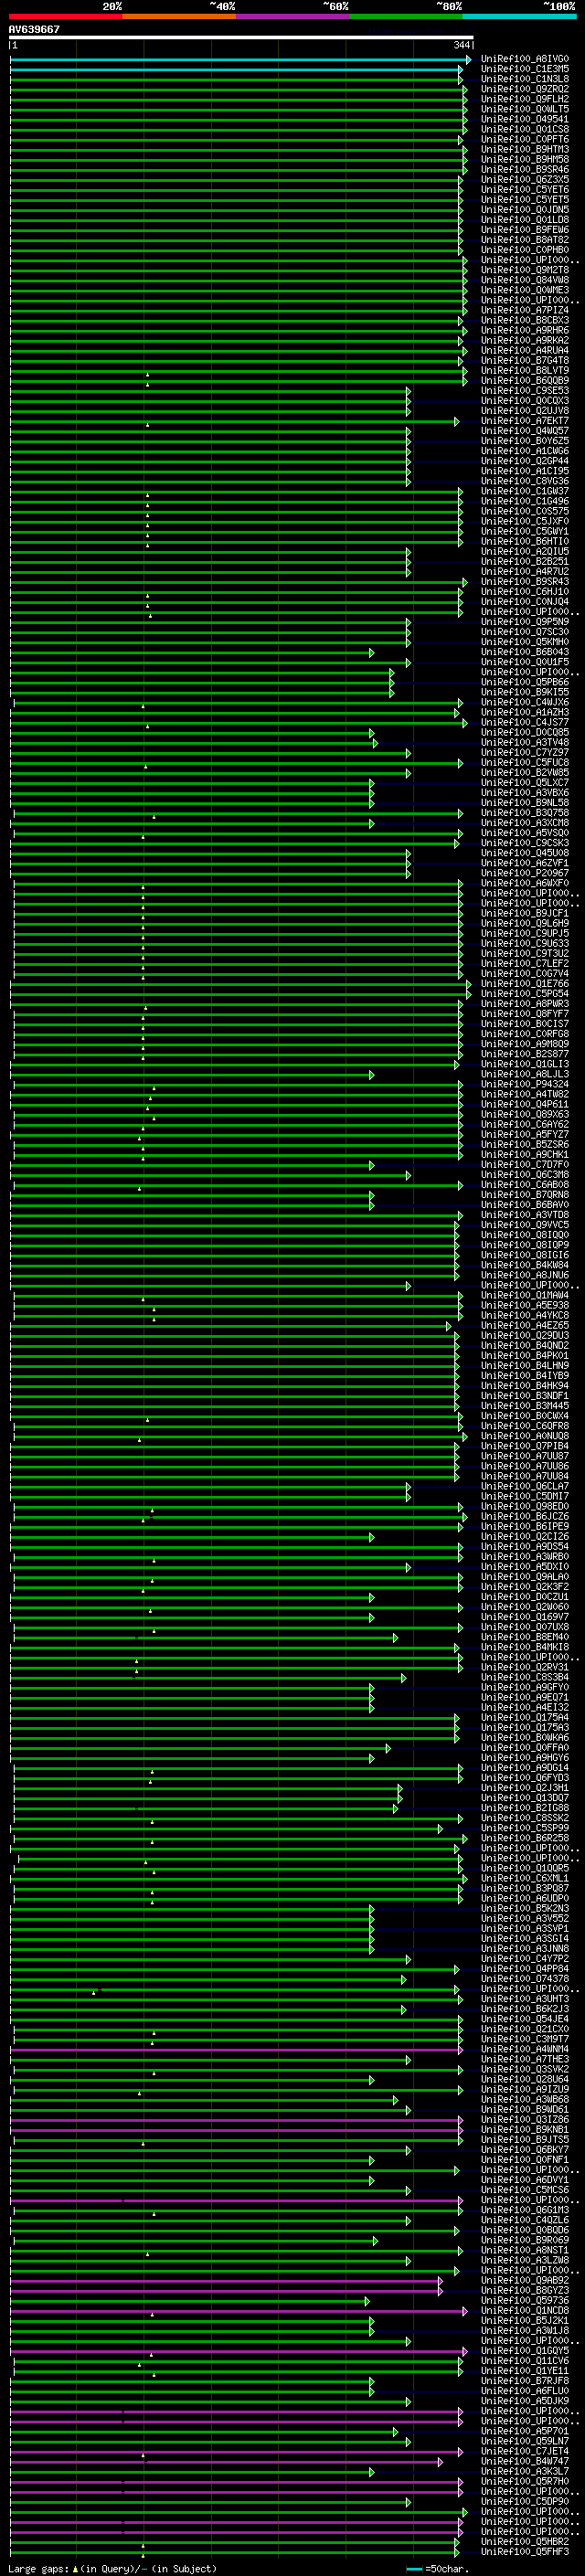Viewport: 585px width, 2576px height.
Task: Select hit UniRef100_B8CBX3
Action: [x=525, y=320]
